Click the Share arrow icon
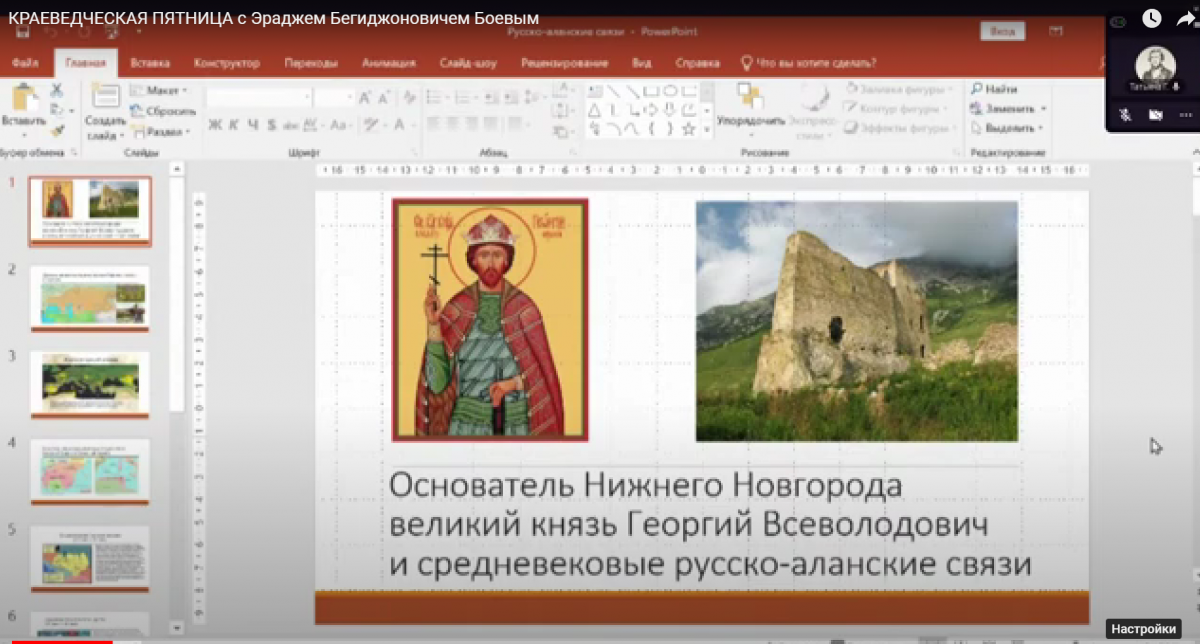 point(1187,18)
